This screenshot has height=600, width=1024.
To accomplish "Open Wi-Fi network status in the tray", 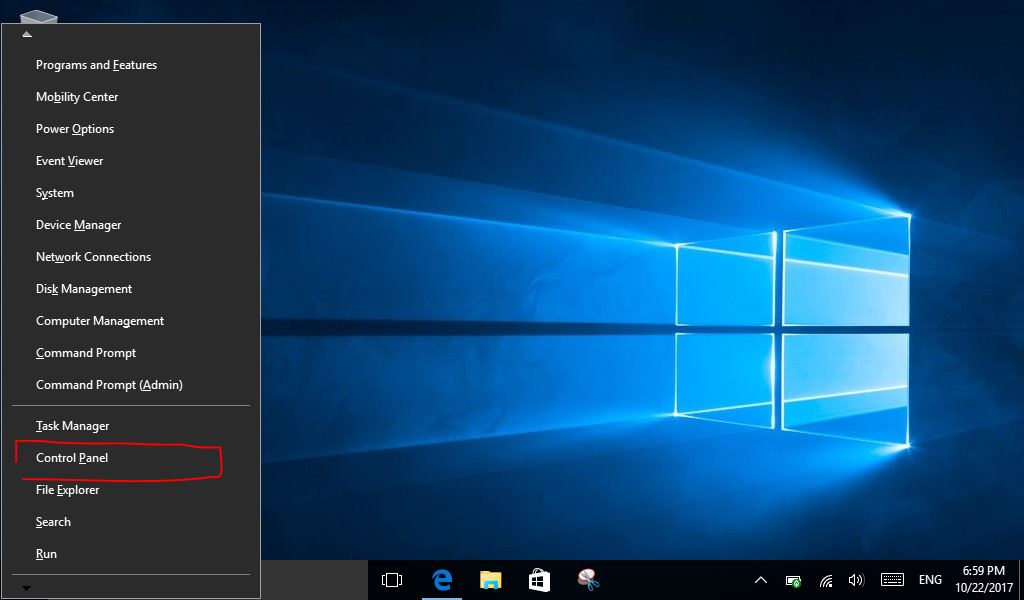I will point(825,580).
